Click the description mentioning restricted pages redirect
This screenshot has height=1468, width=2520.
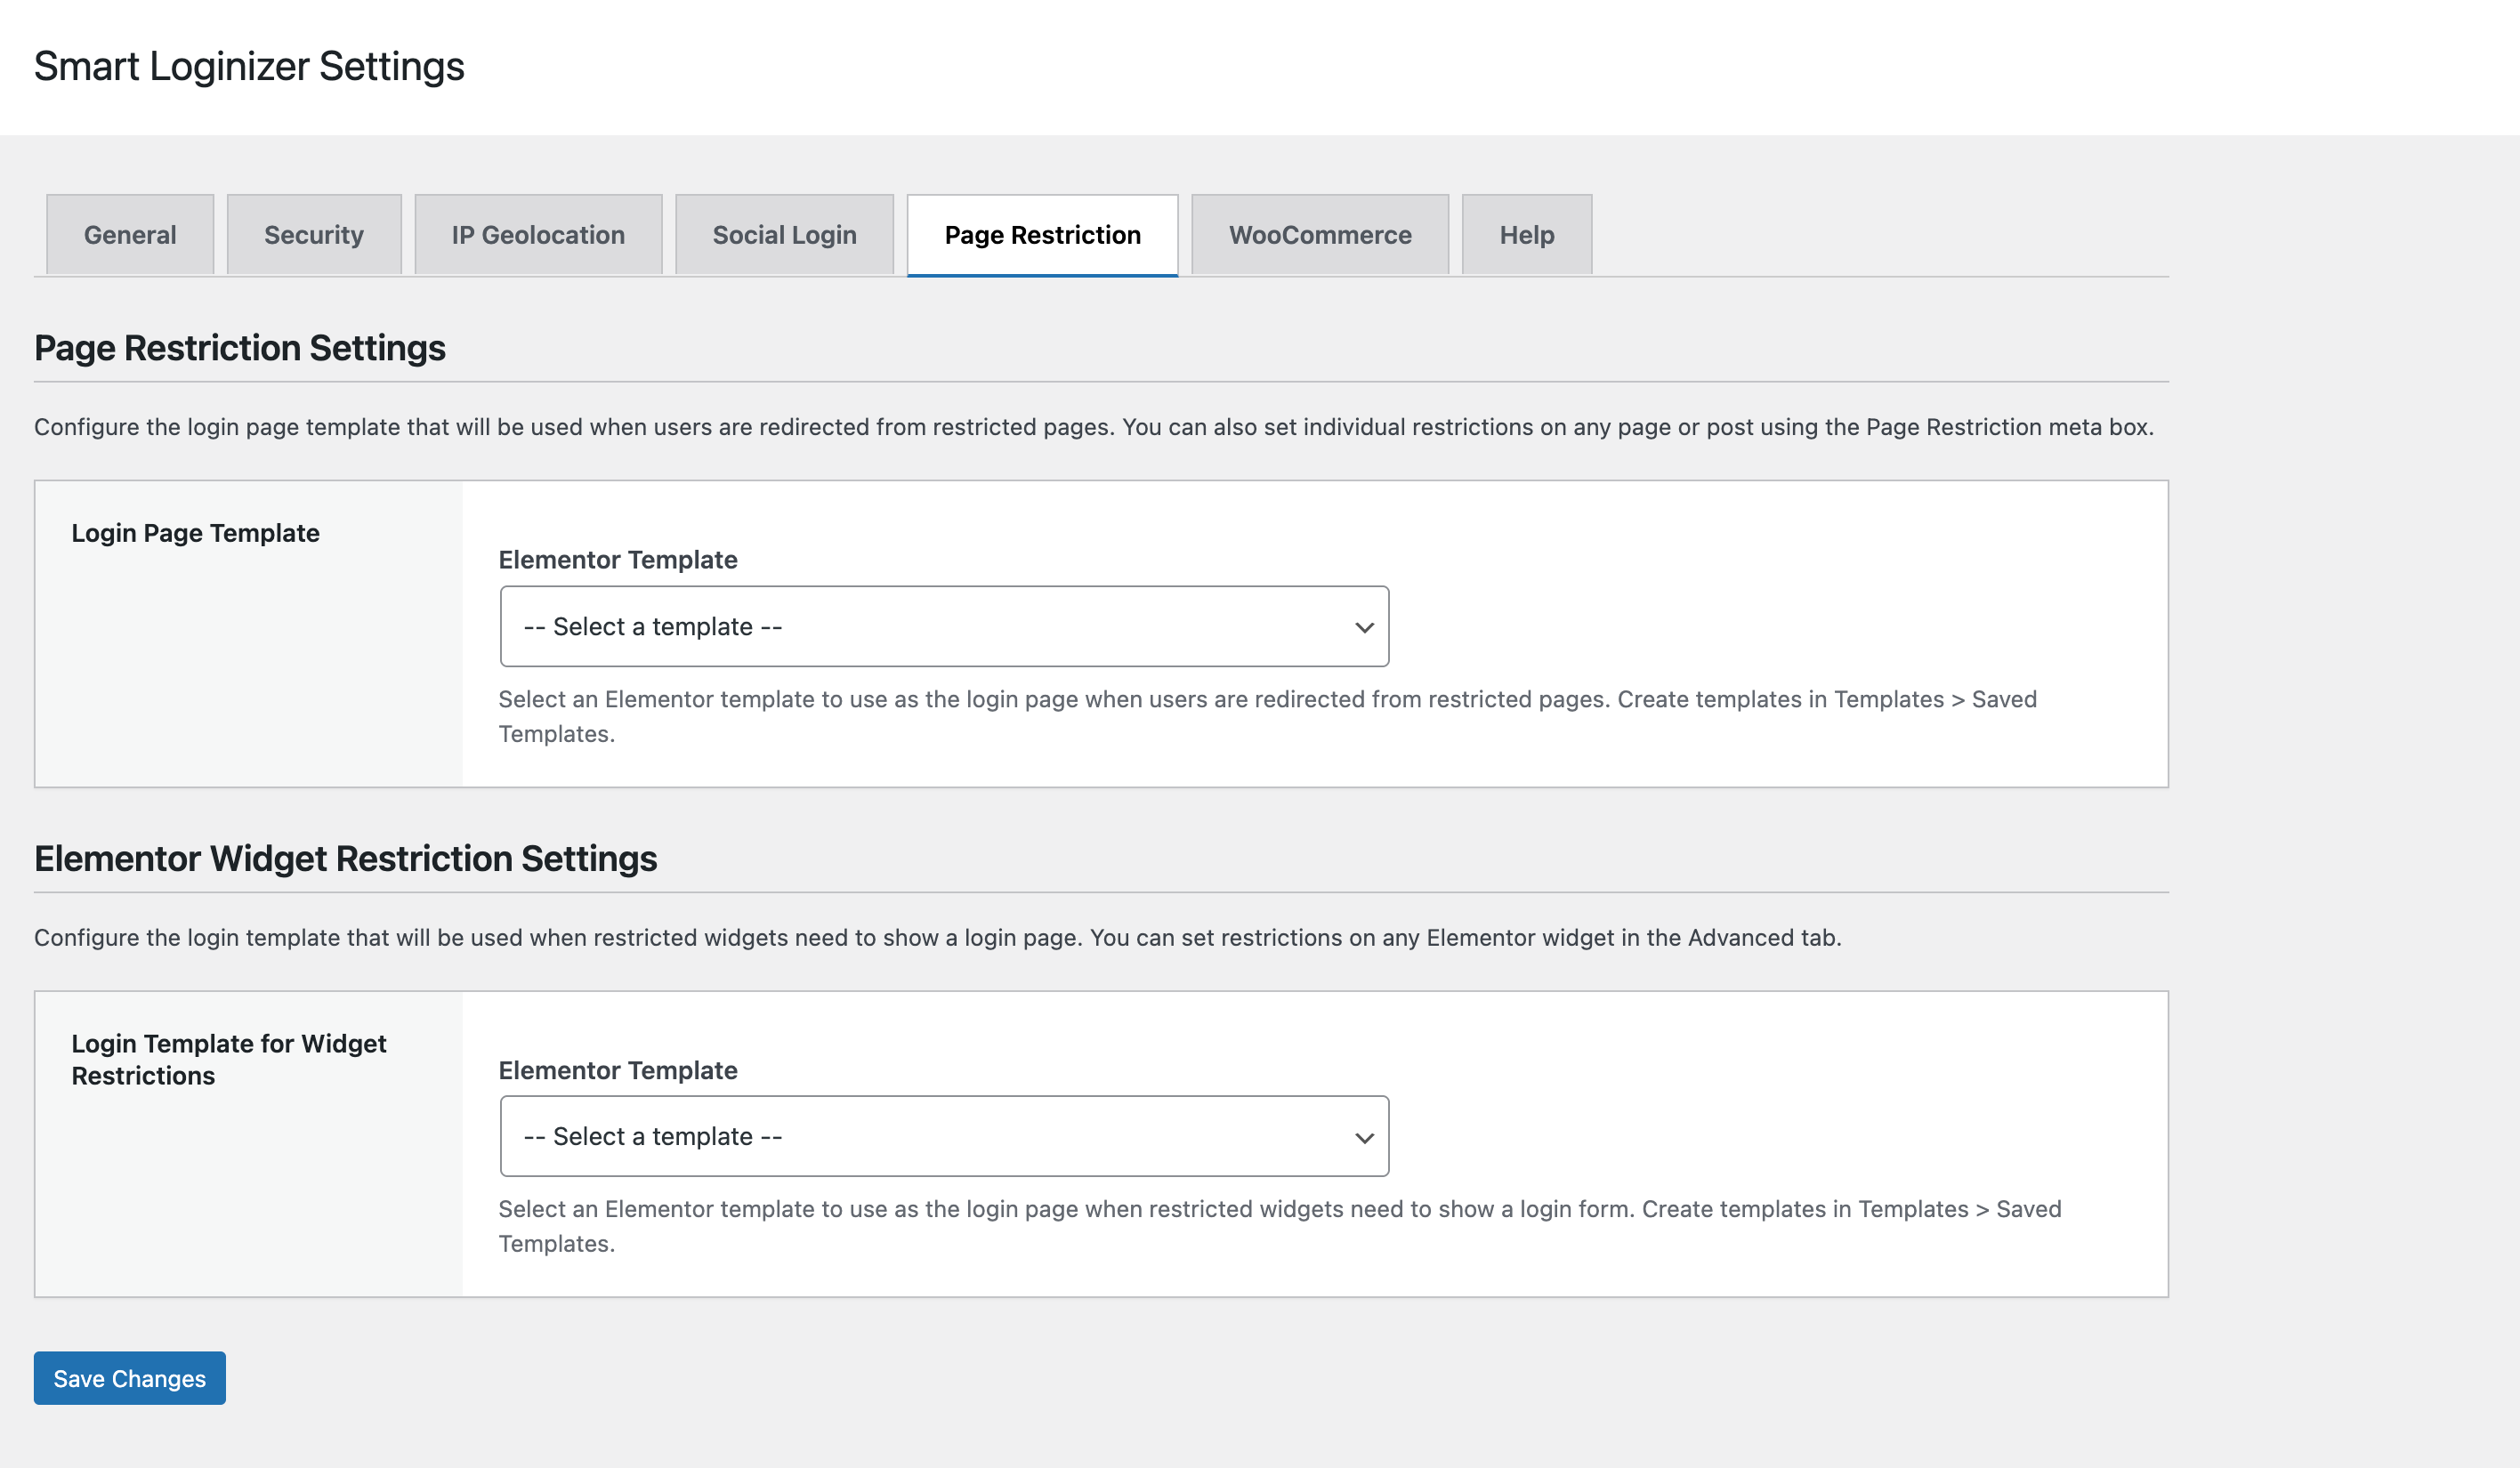(1268, 717)
